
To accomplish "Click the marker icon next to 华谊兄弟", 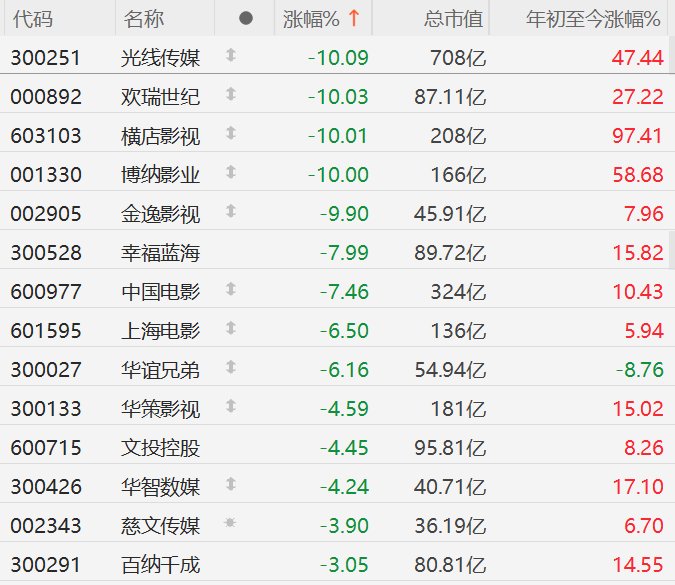I will tap(231, 367).
